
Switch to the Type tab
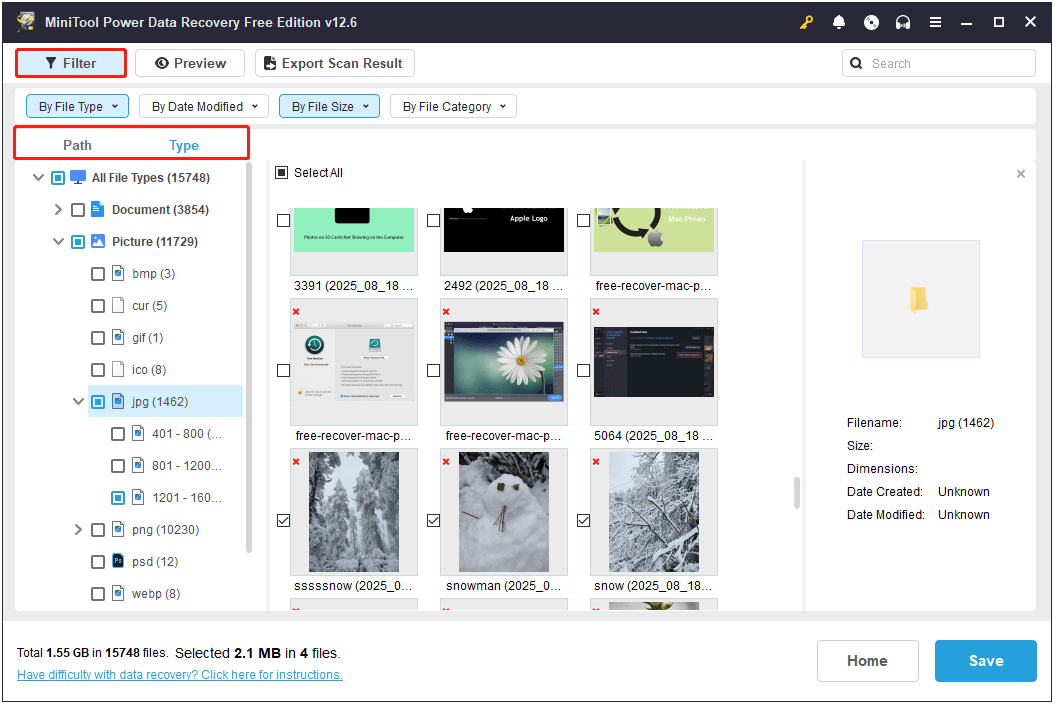pos(184,145)
